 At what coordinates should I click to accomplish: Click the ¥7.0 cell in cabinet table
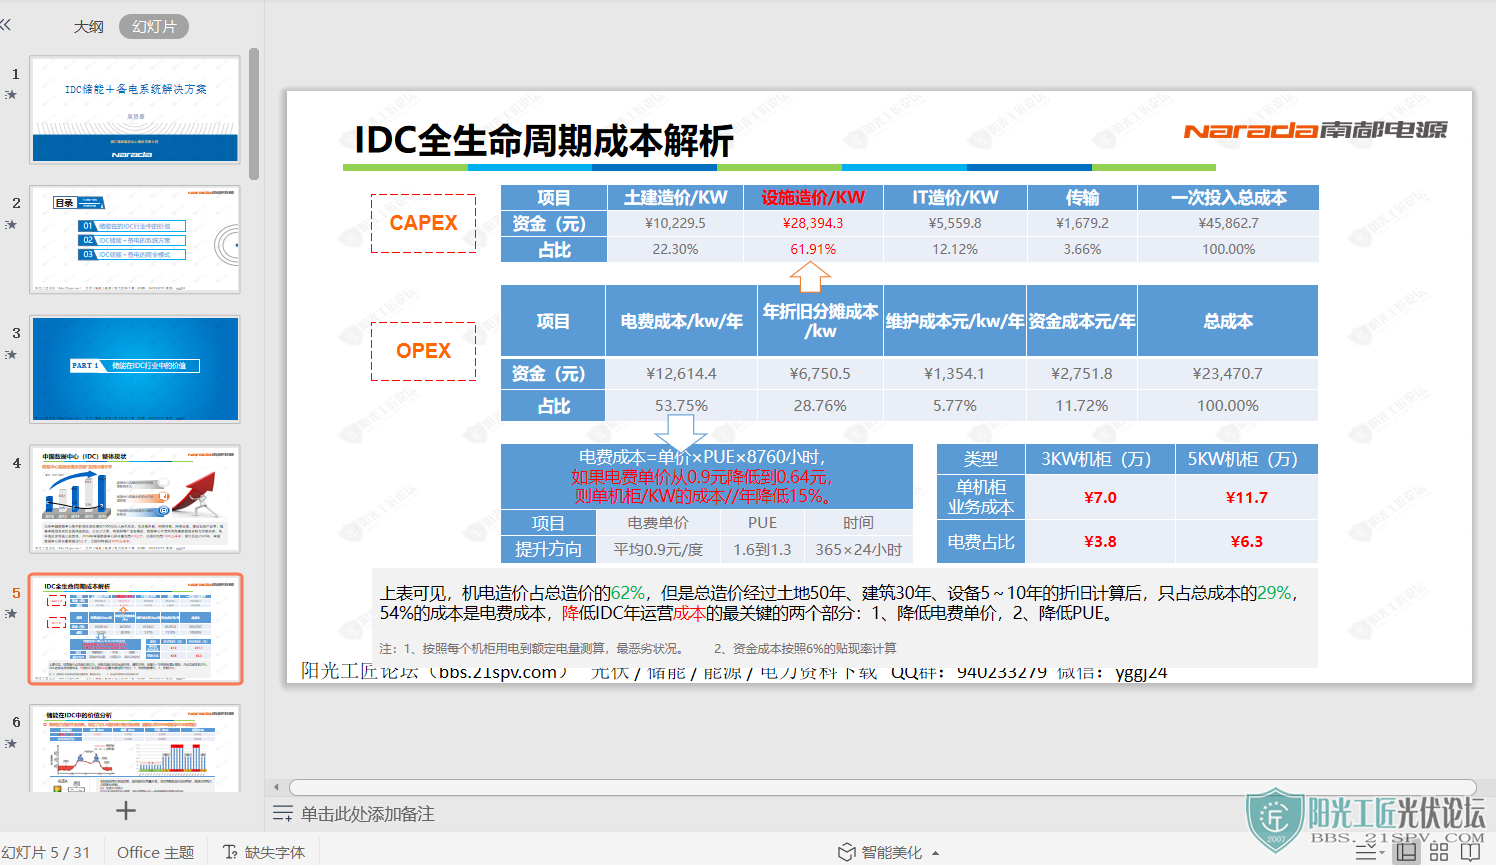tap(1099, 497)
